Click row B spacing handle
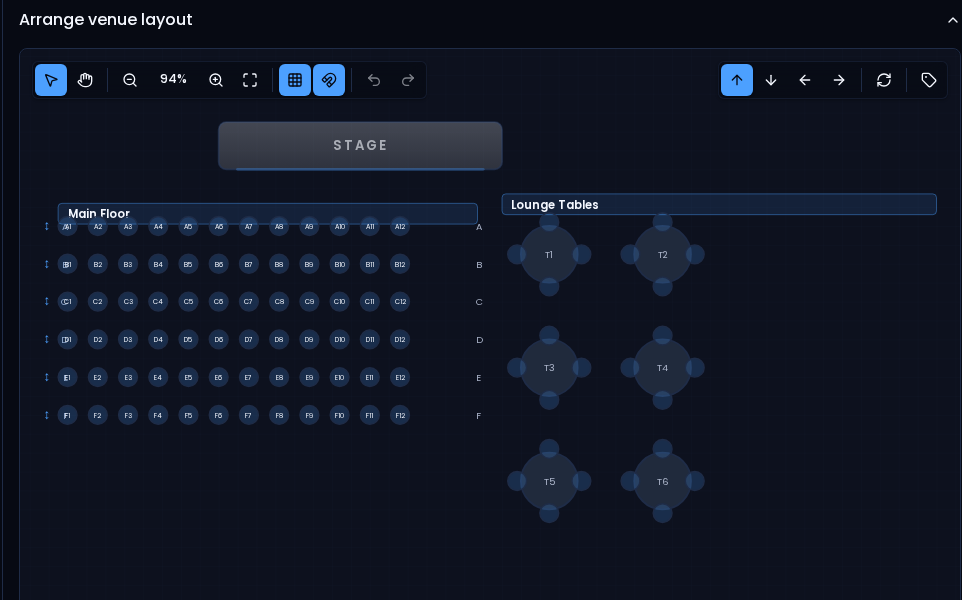The height and width of the screenshot is (600, 962). [47, 264]
